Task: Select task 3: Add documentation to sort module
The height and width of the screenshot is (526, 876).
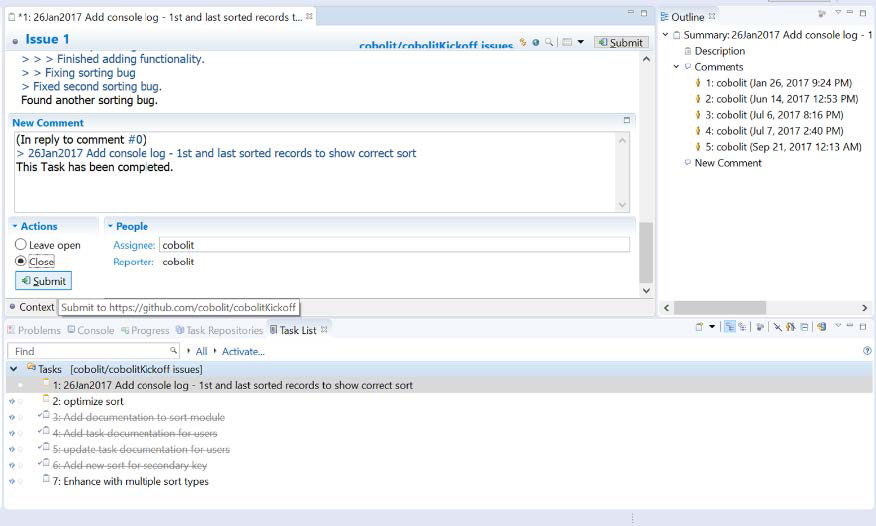Action: coord(139,417)
